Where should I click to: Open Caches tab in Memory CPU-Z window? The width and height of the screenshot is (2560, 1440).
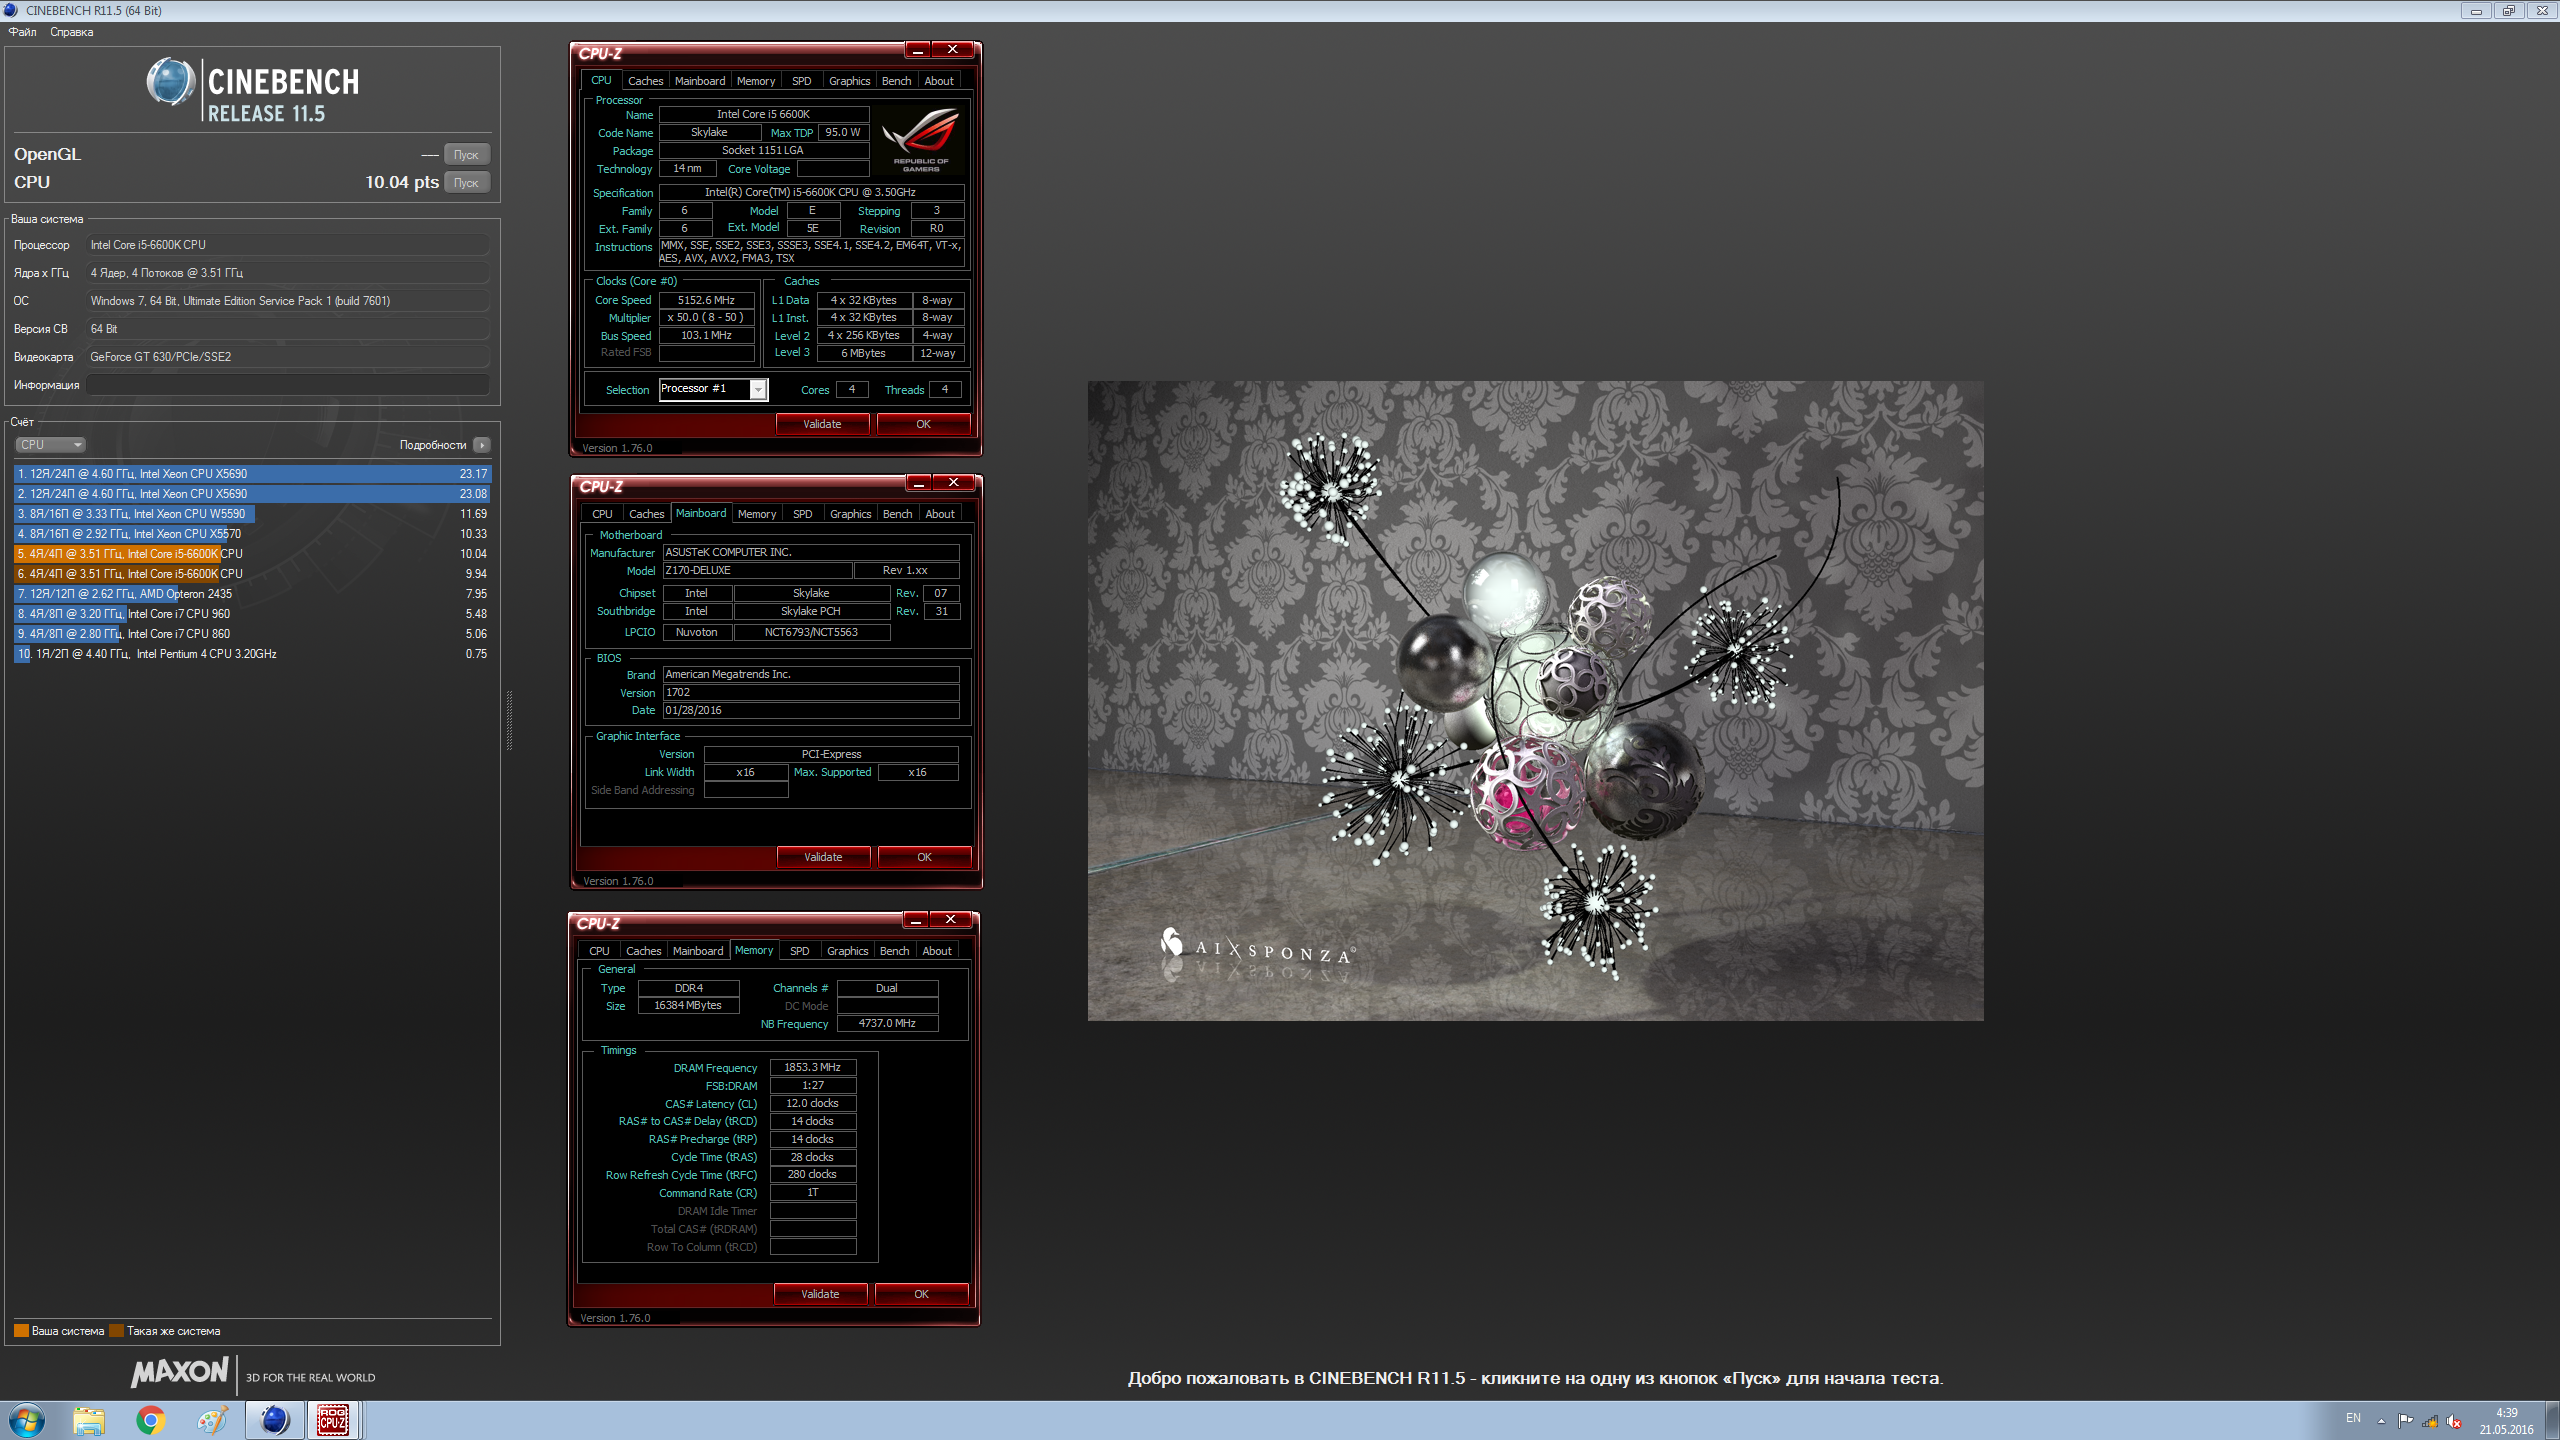(643, 951)
